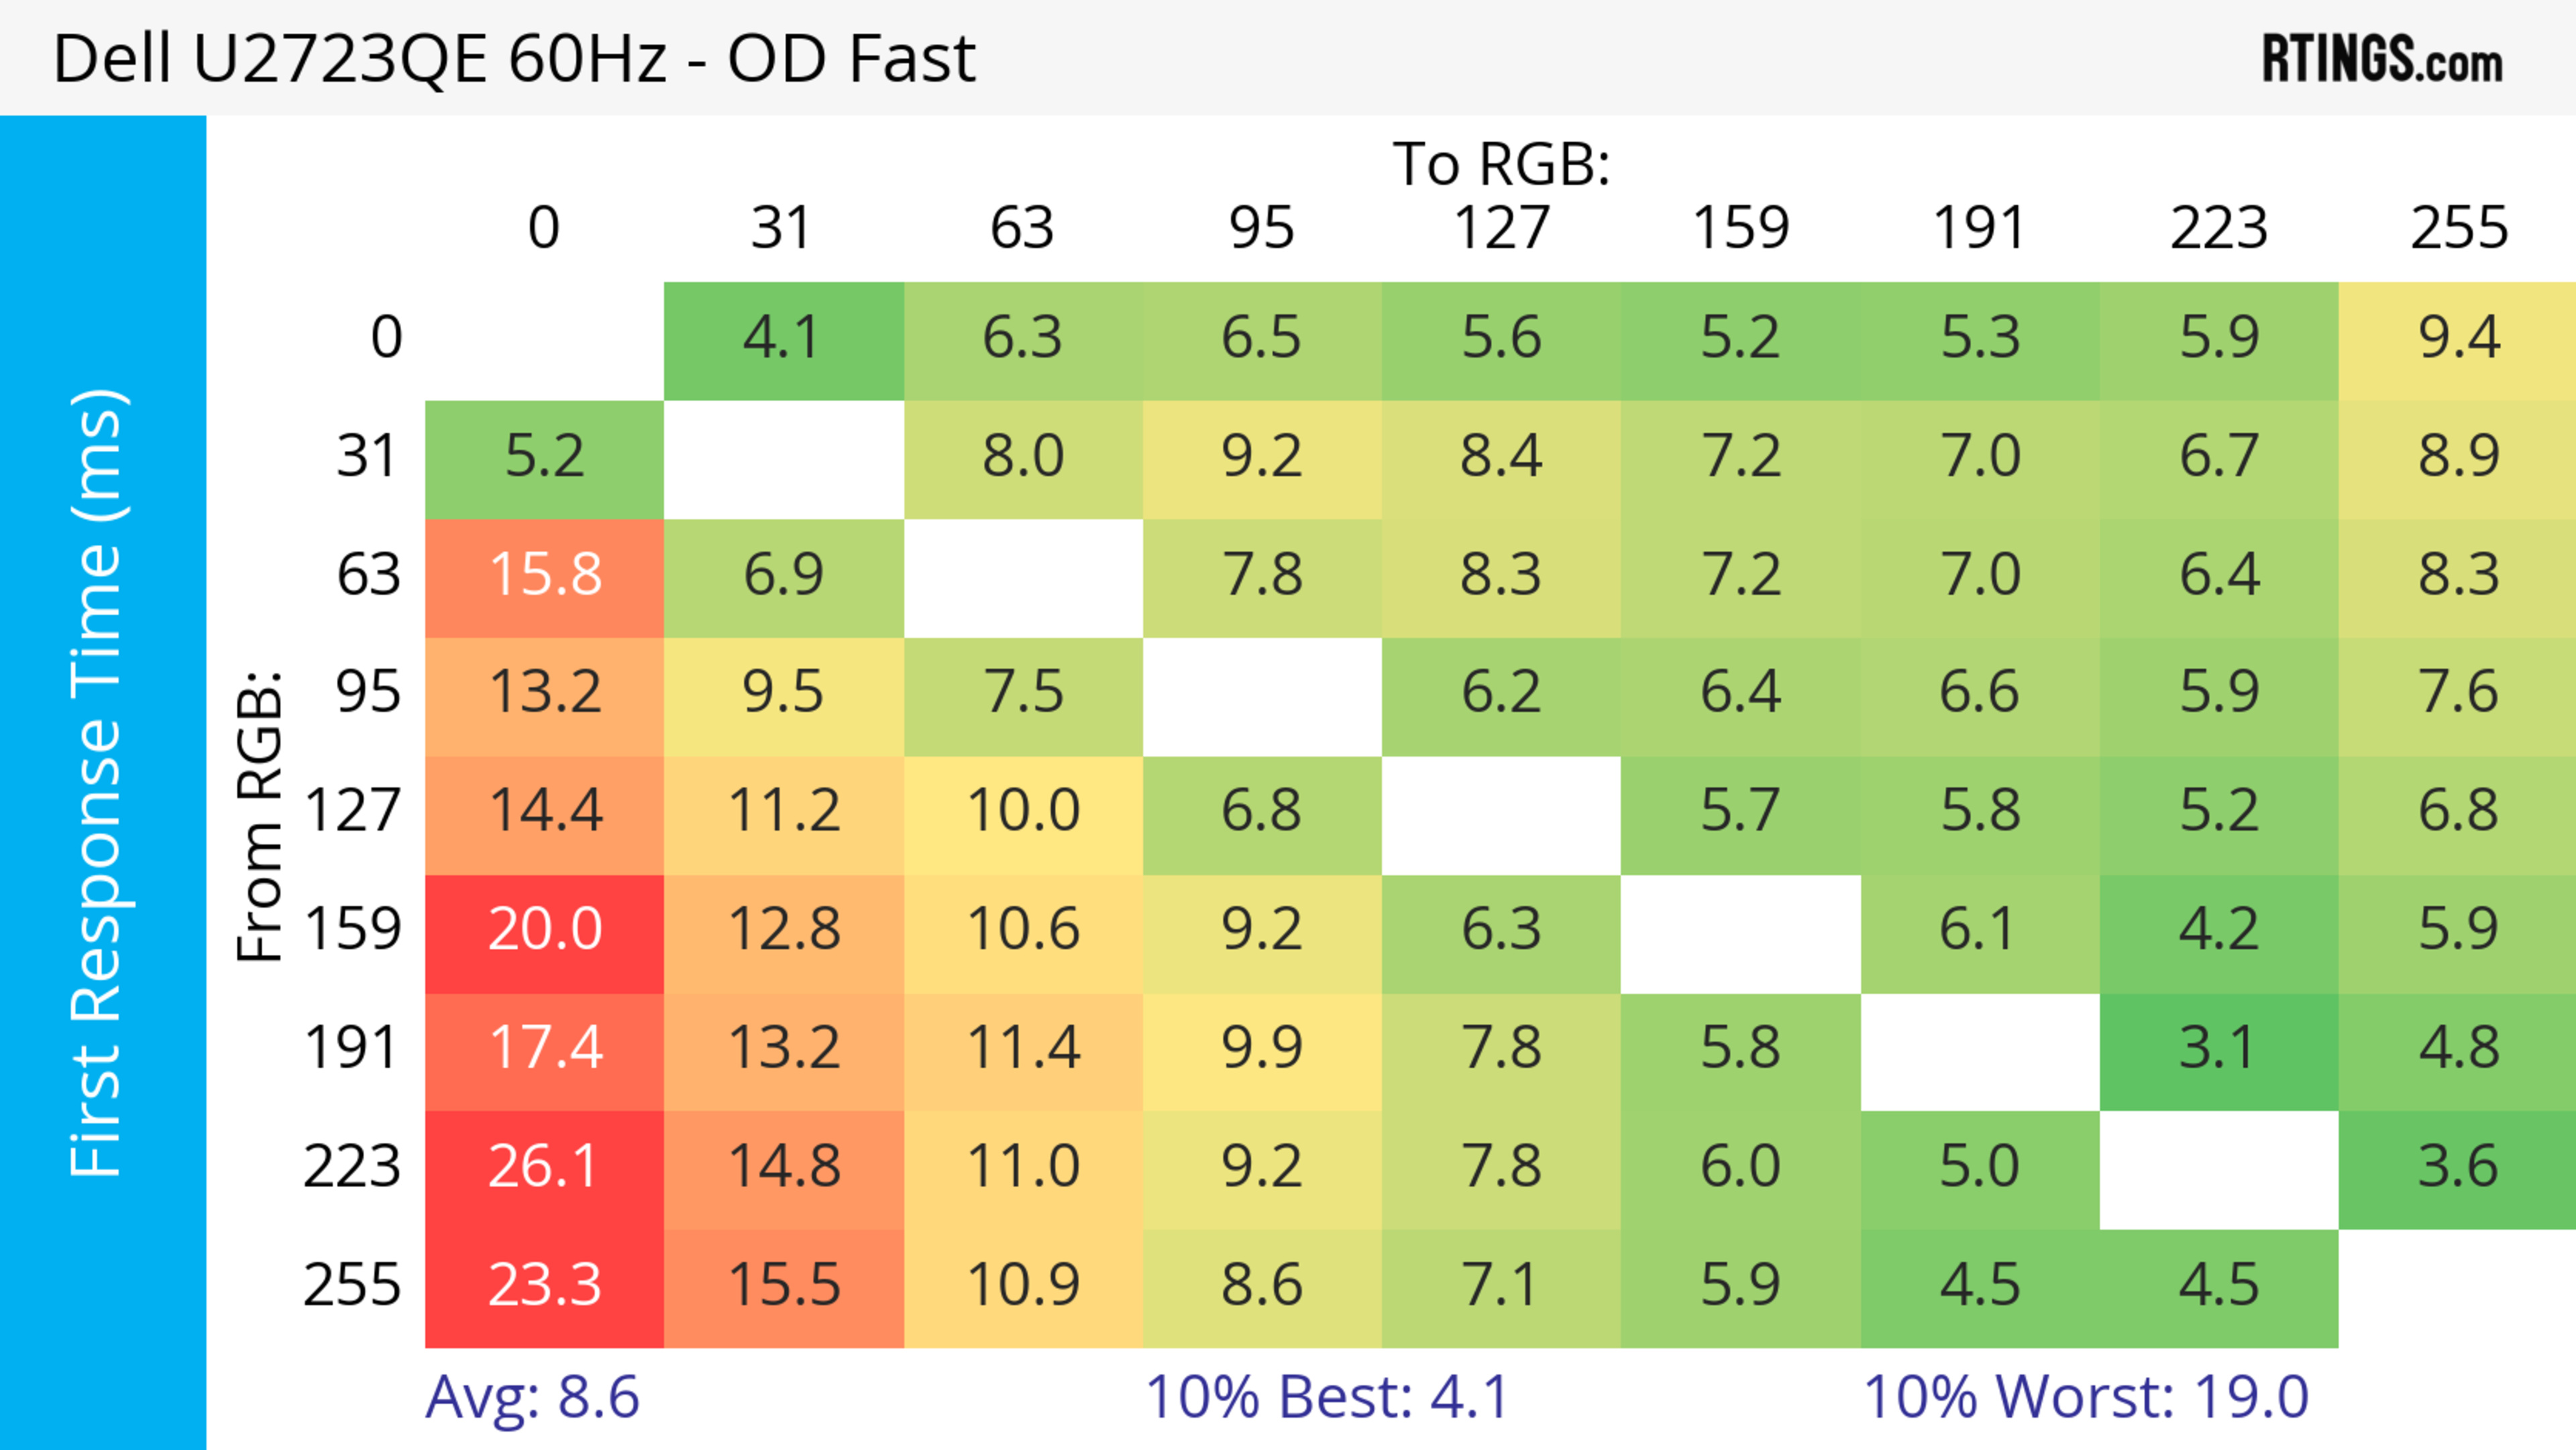Select the green 3.6 cell
Image resolution: width=2576 pixels, height=1450 pixels.
point(2458,1167)
